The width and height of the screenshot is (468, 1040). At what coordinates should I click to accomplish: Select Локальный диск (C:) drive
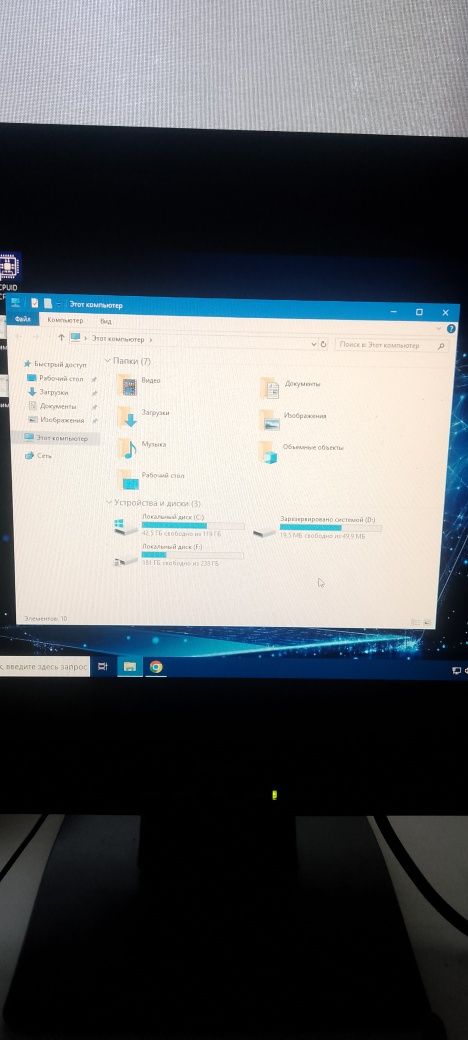tap(178, 525)
